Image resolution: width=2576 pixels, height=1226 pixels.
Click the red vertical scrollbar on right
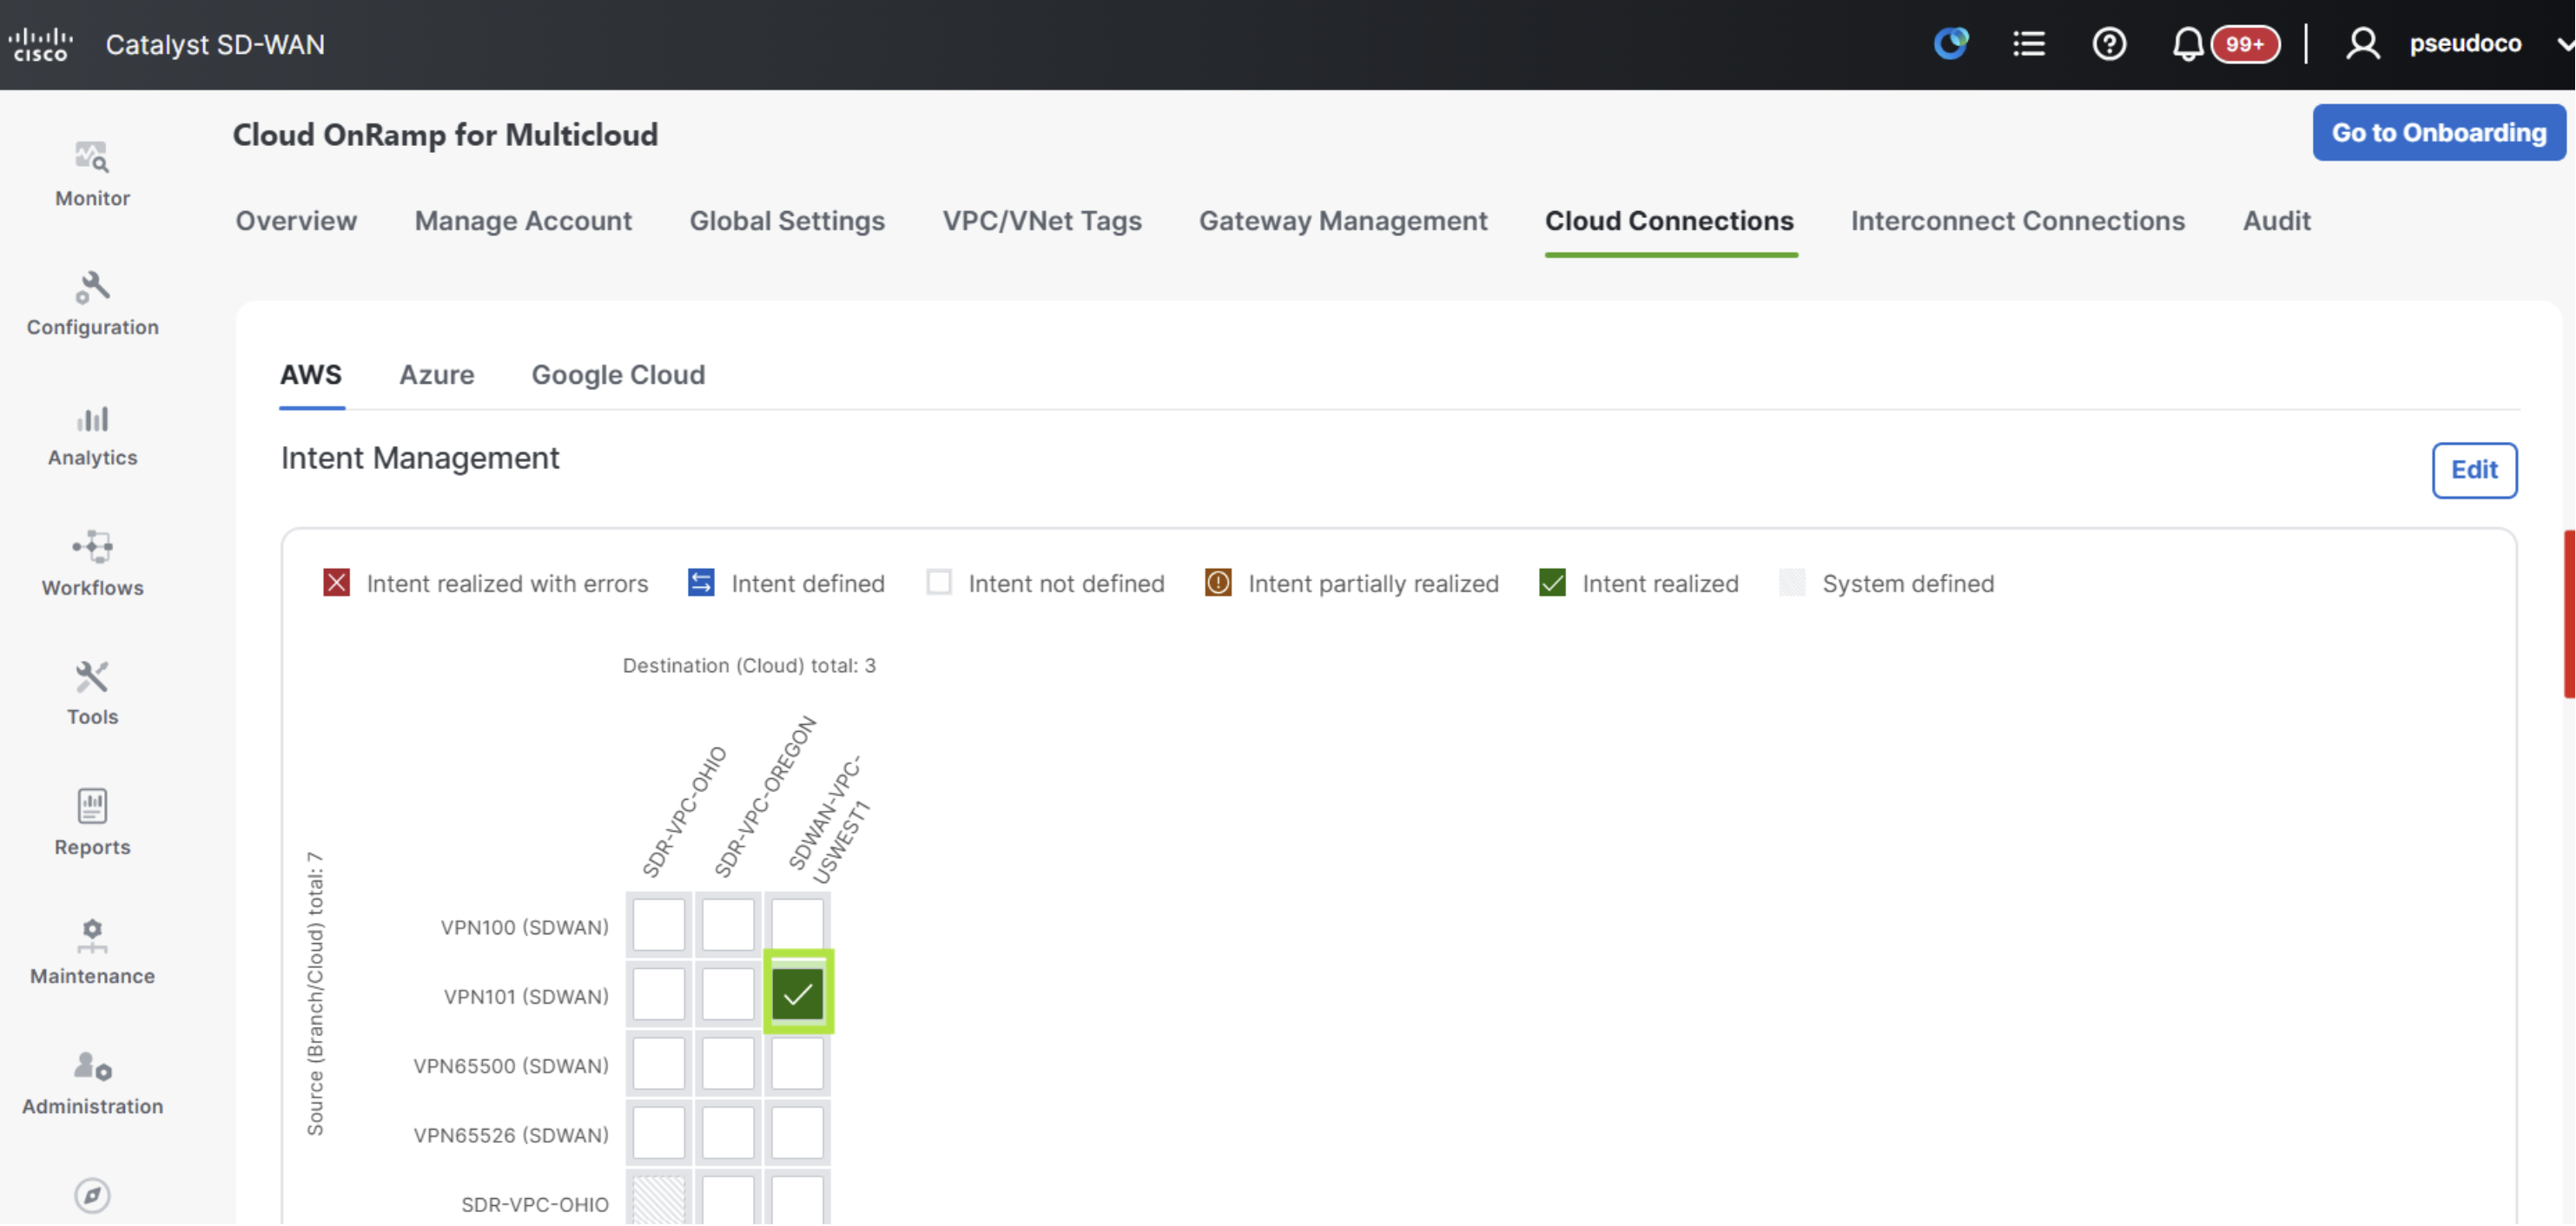(x=2569, y=614)
